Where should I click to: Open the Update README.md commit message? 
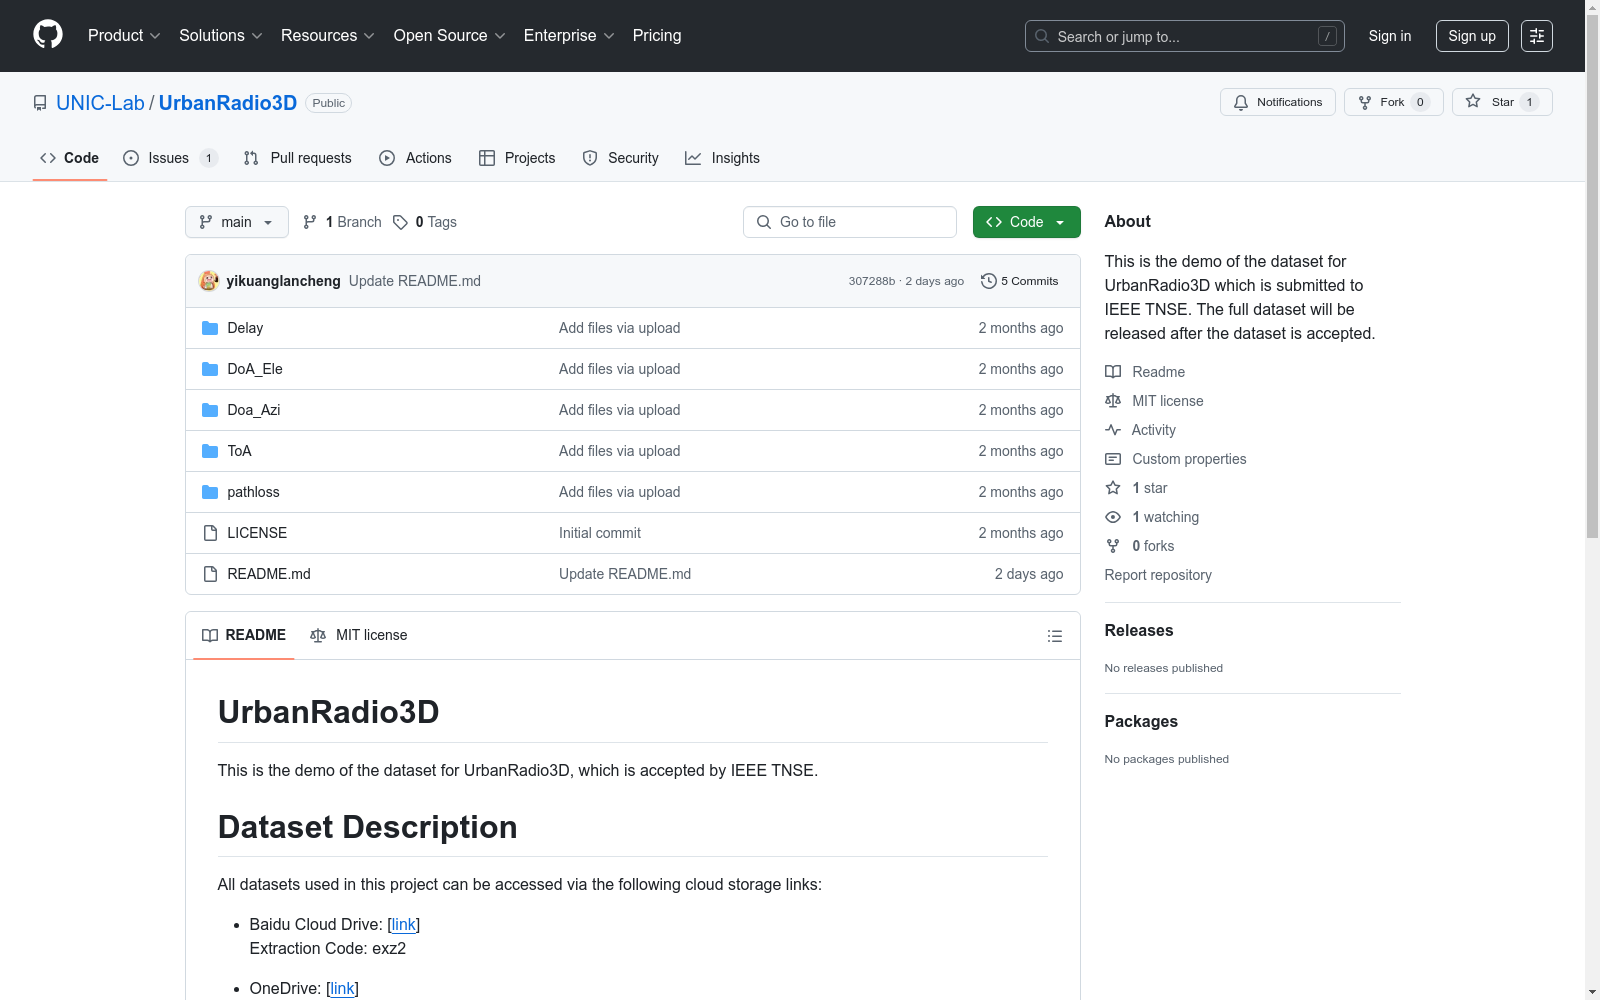415,281
